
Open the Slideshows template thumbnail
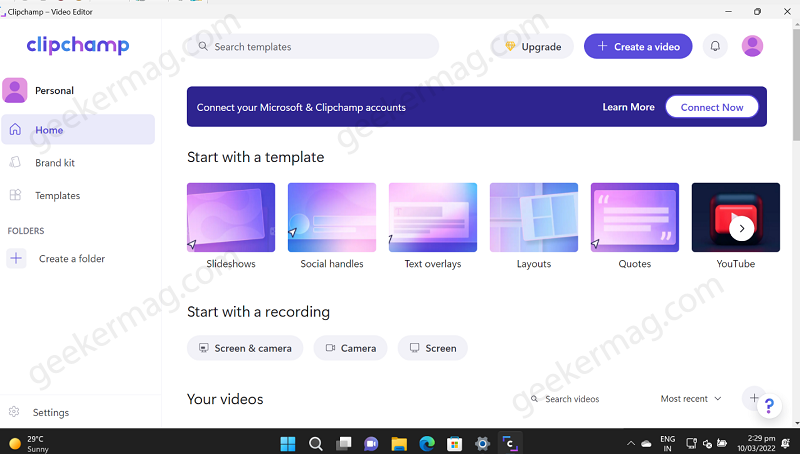(x=231, y=217)
